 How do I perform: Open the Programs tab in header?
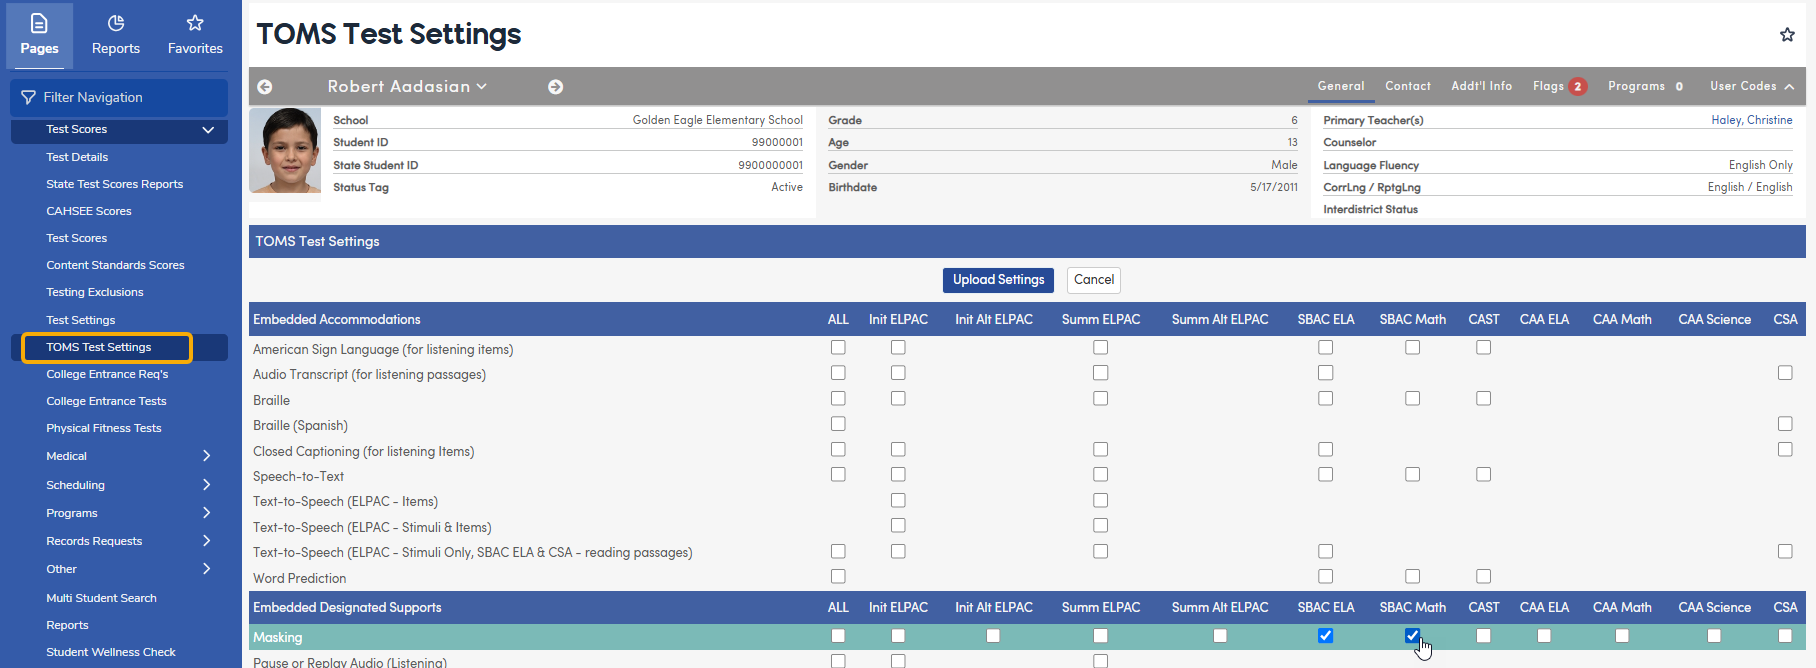pyautogui.click(x=1636, y=86)
